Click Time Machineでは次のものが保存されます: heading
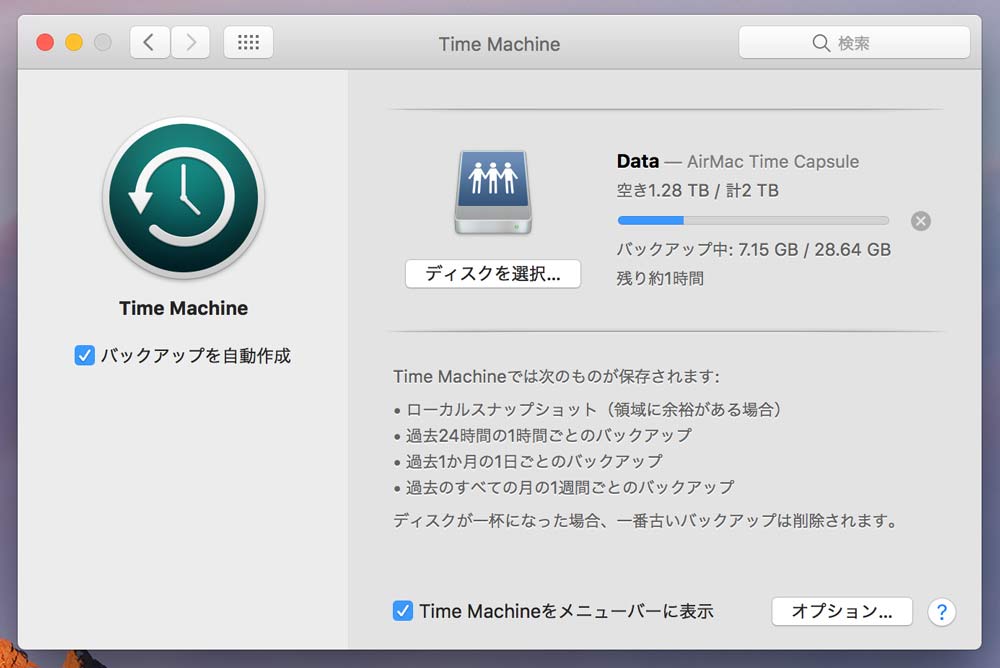 point(556,376)
